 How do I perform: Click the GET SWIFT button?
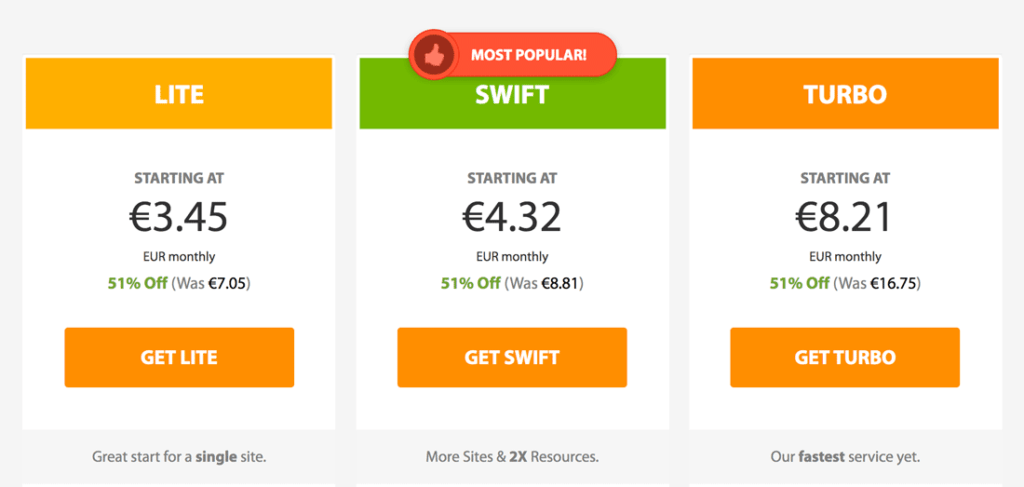tap(512, 357)
